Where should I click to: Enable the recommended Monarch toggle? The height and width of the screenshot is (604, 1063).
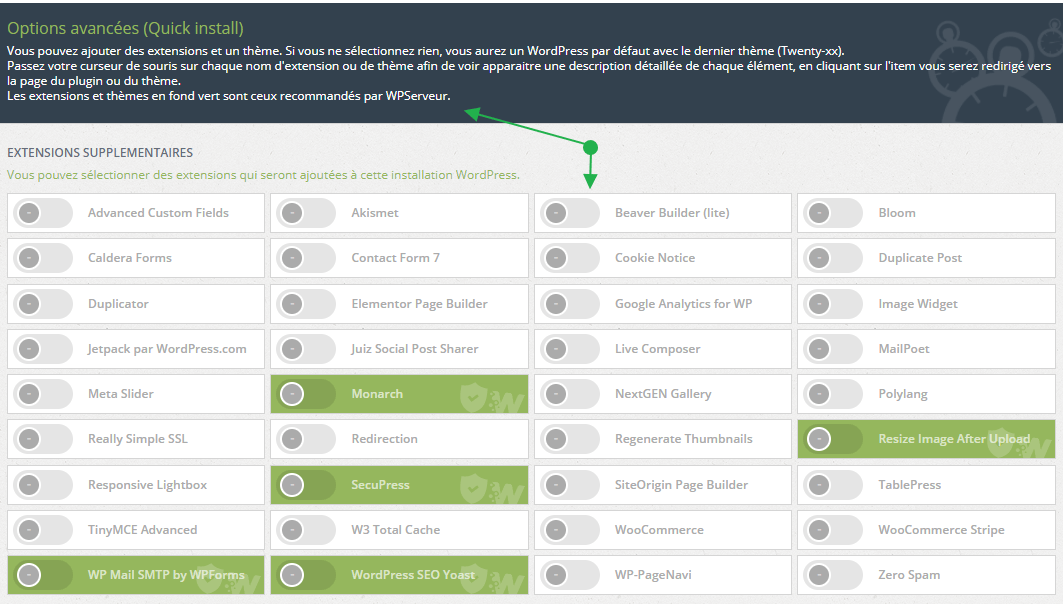306,394
